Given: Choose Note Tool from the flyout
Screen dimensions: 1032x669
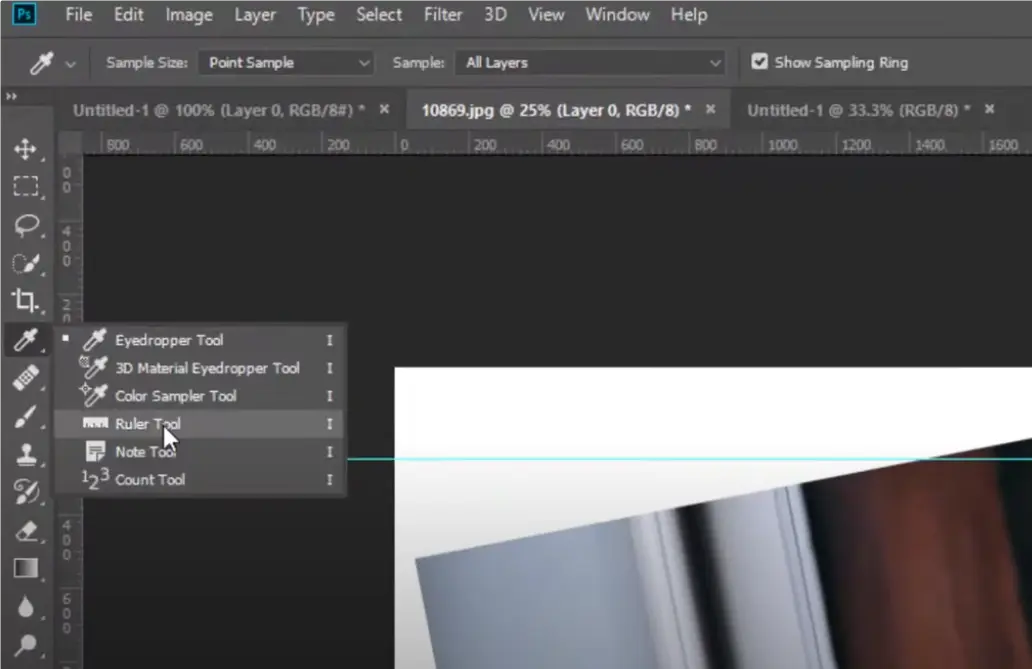Looking at the screenshot, I should [x=200, y=452].
